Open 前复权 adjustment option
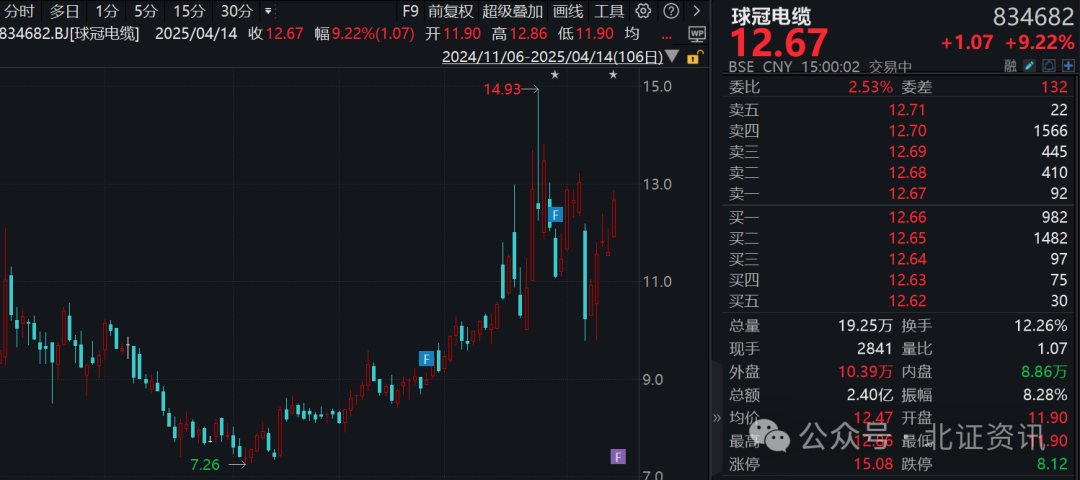This screenshot has height=480, width=1080. pos(450,11)
